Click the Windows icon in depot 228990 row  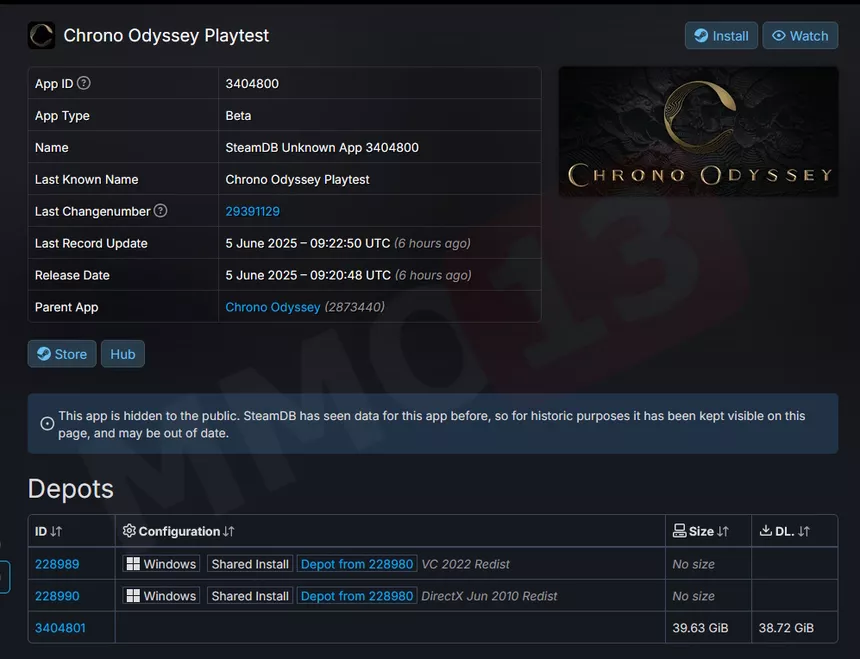click(x=133, y=596)
